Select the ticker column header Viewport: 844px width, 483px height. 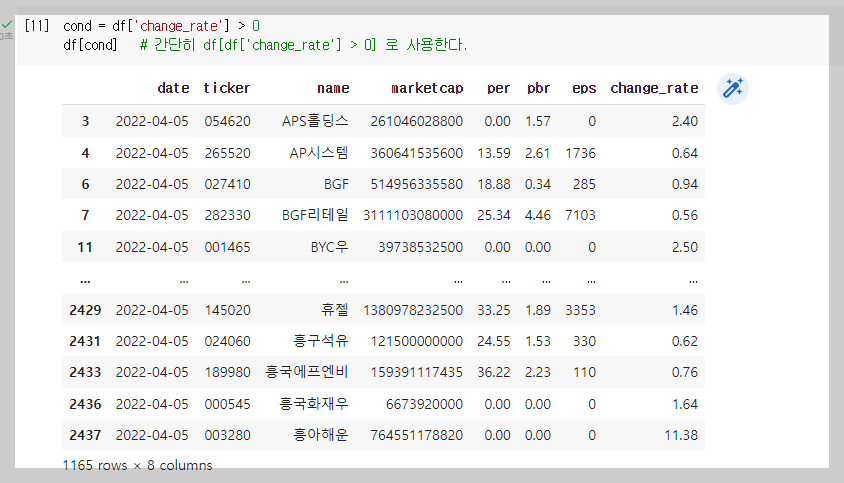click(227, 88)
